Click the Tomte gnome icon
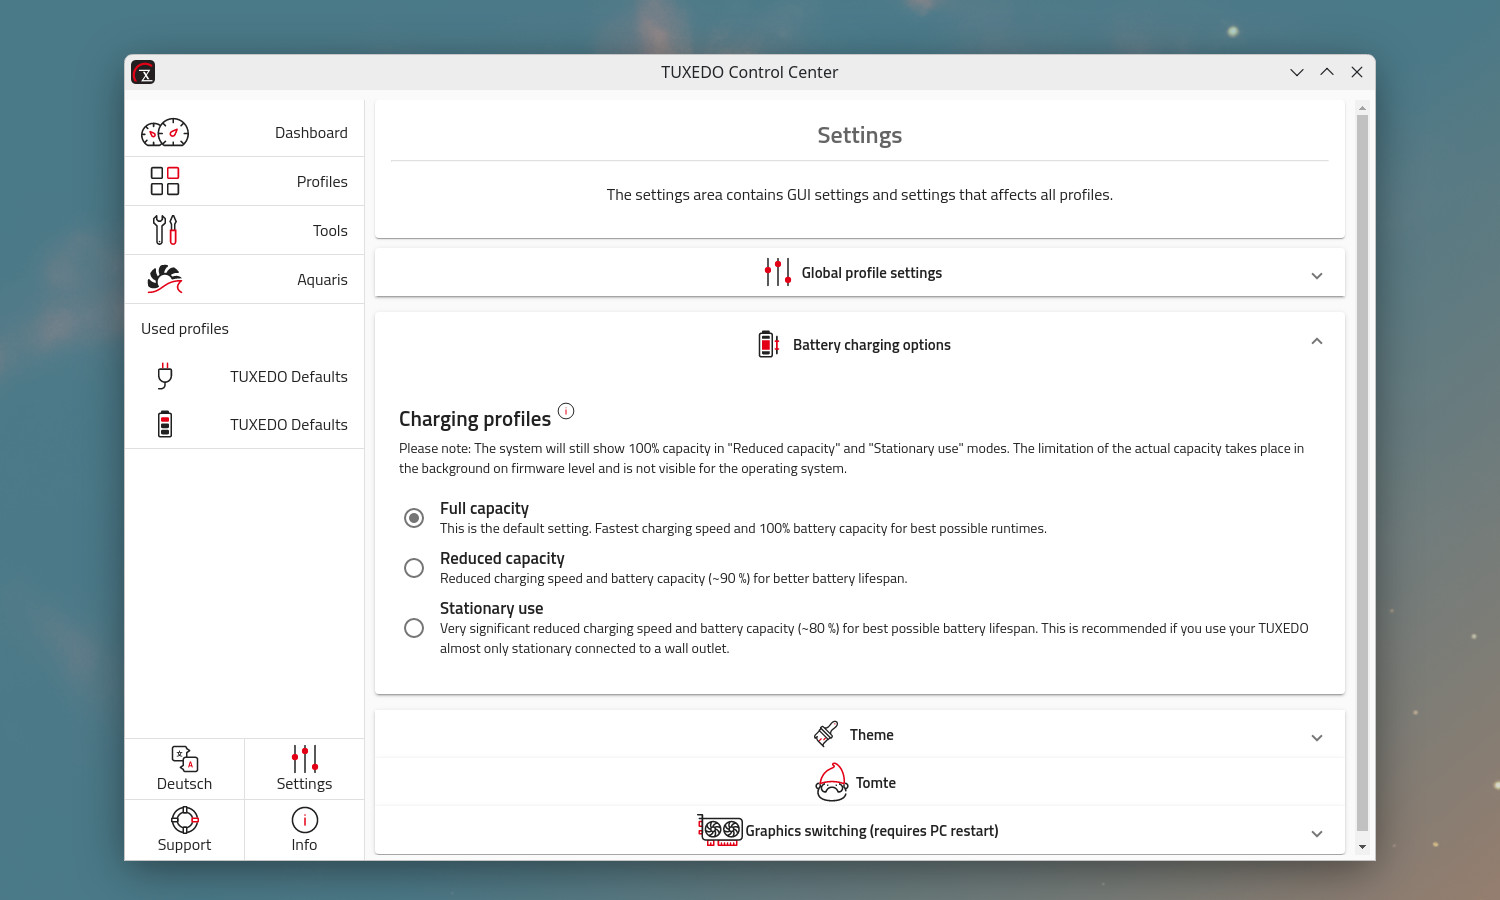This screenshot has width=1500, height=900. point(832,783)
